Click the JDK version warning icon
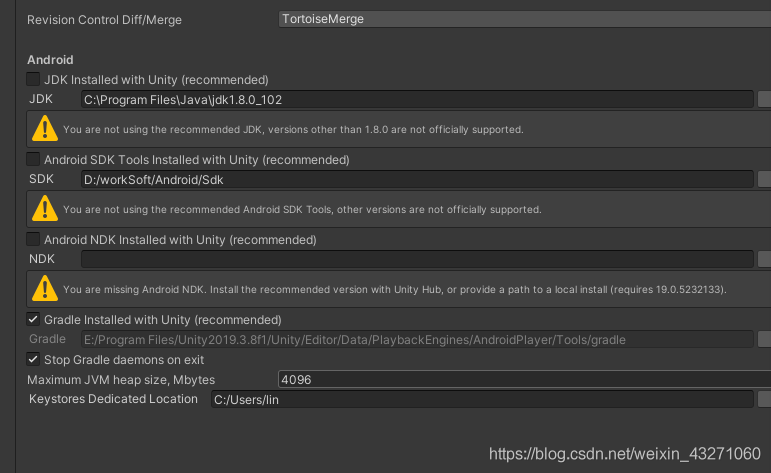This screenshot has width=771, height=473. point(45,128)
